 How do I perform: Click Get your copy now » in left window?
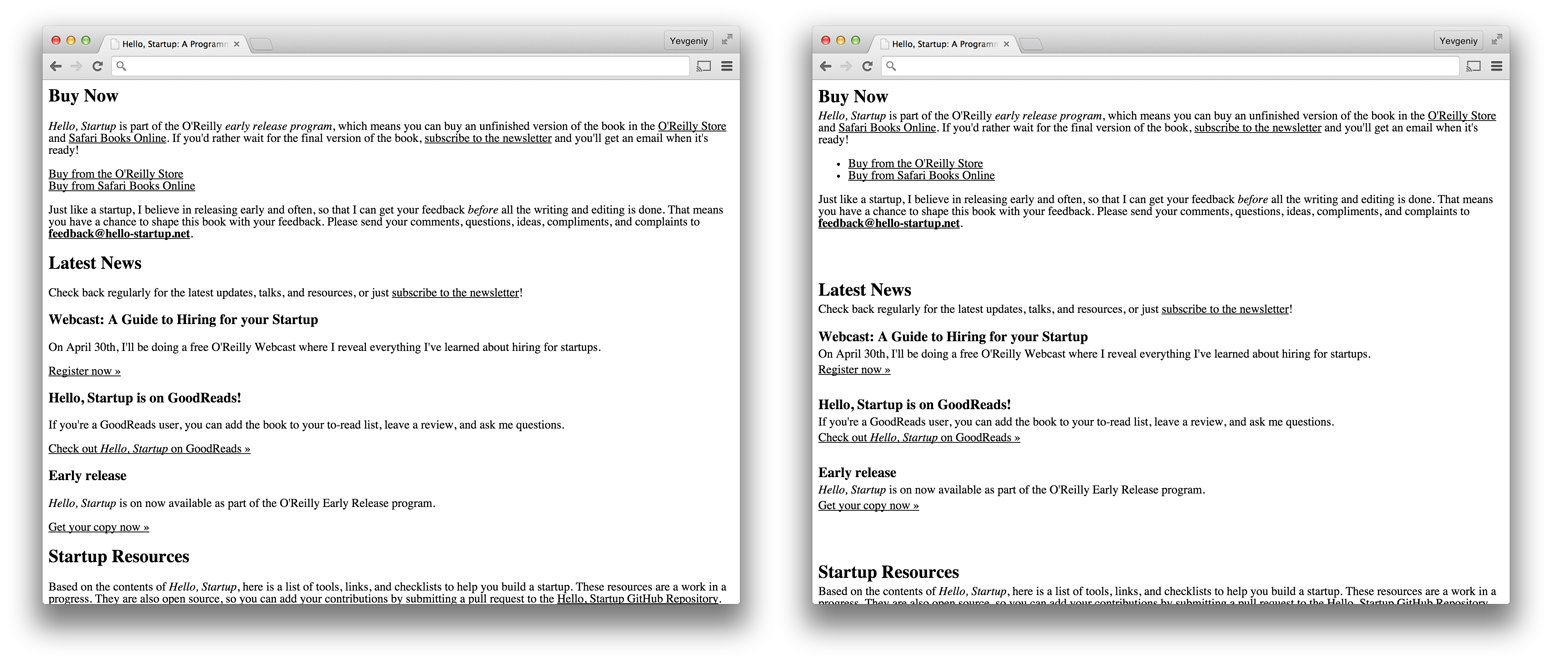(99, 527)
